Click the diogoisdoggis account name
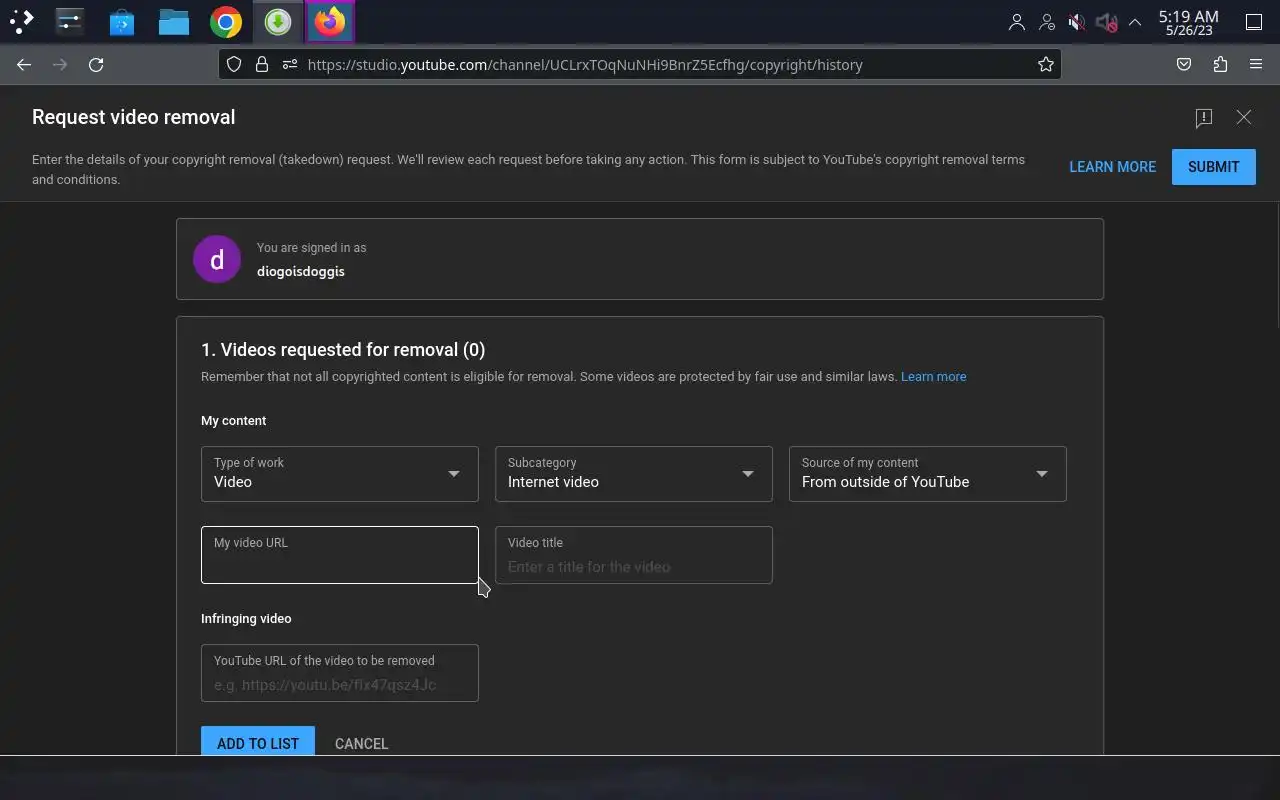 (x=300, y=271)
